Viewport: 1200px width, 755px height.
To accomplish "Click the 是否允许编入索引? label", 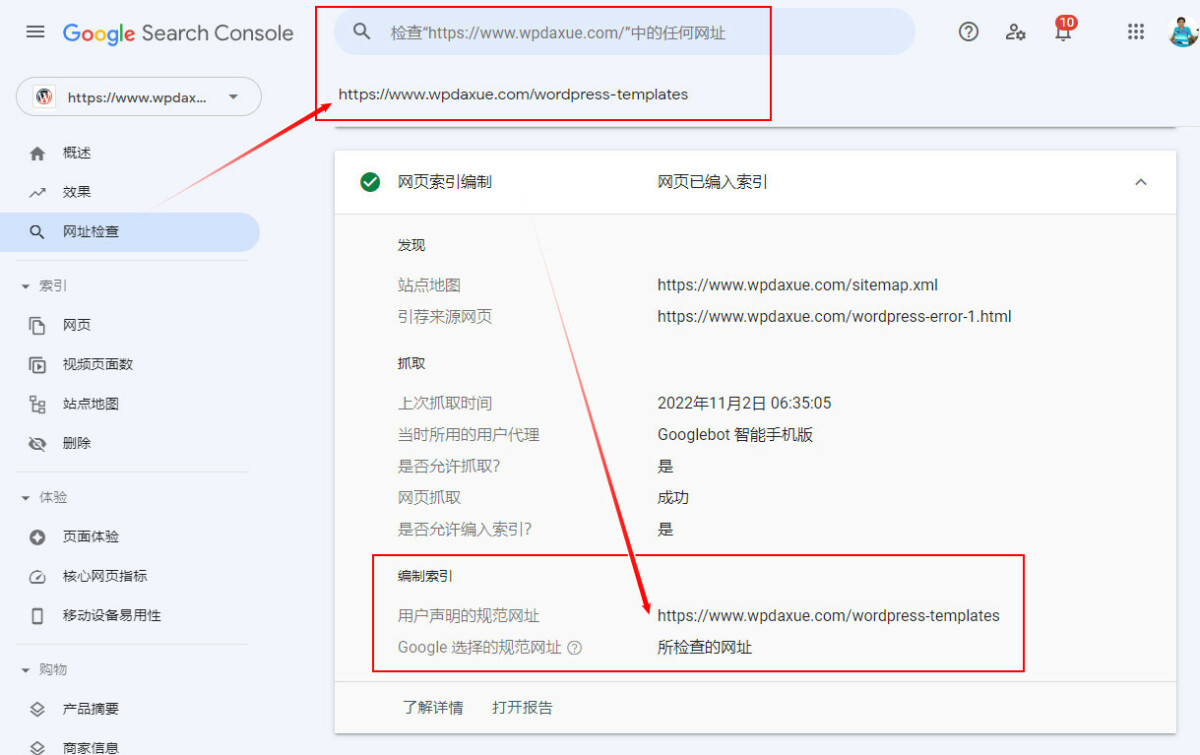I will pyautogui.click(x=465, y=530).
